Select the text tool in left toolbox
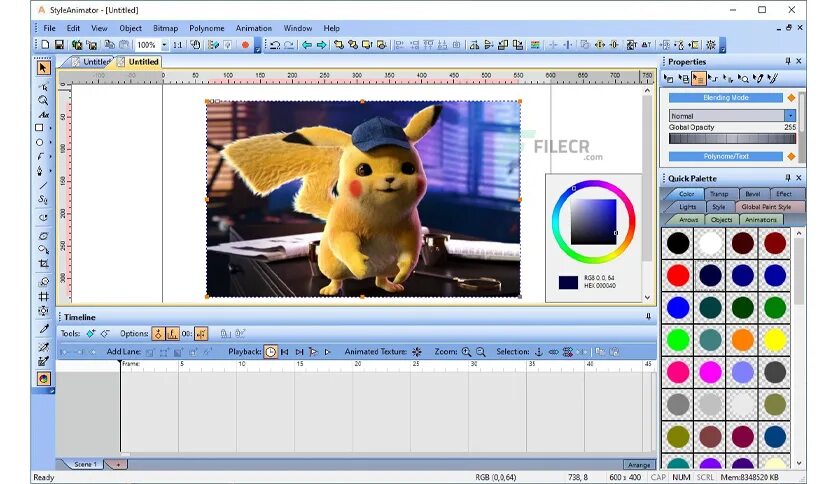The image size is (836, 484). (43, 115)
